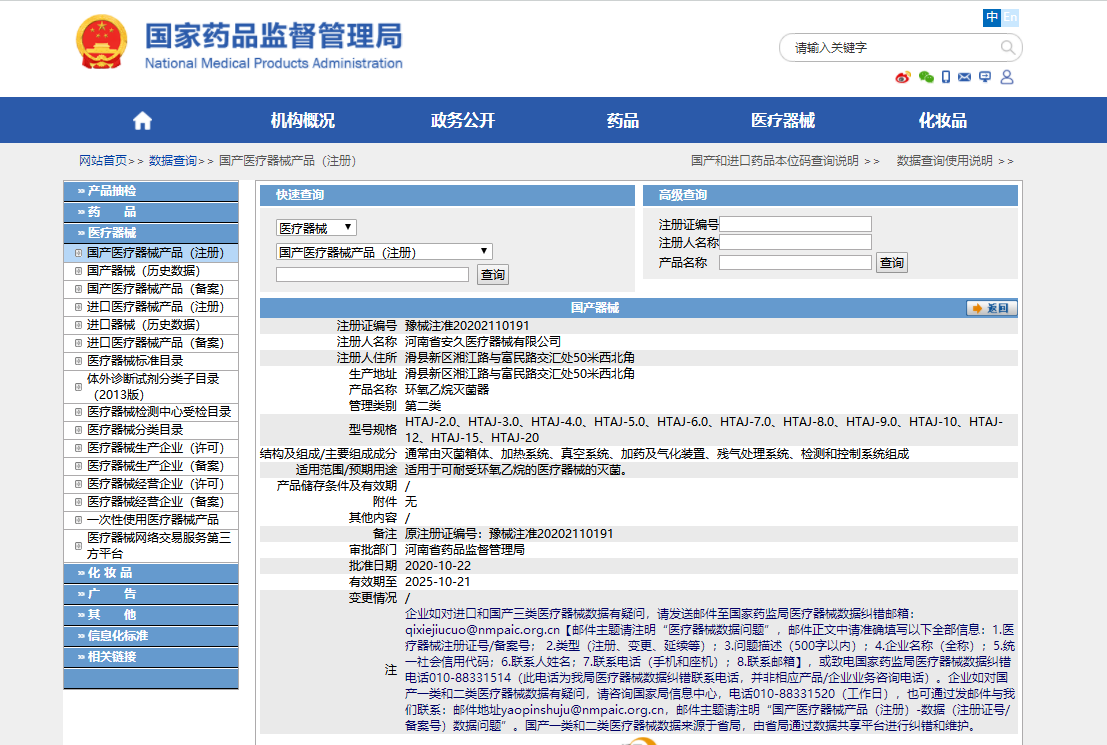This screenshot has width=1107, height=745.
Task: Click 河南省药品监督管理局 approval department value
Action: click(465, 550)
